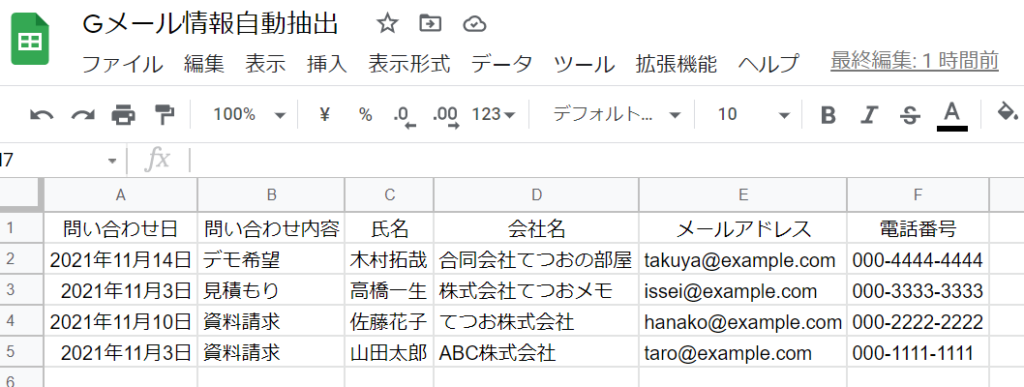
Task: Open the ツール menu
Action: click(584, 64)
